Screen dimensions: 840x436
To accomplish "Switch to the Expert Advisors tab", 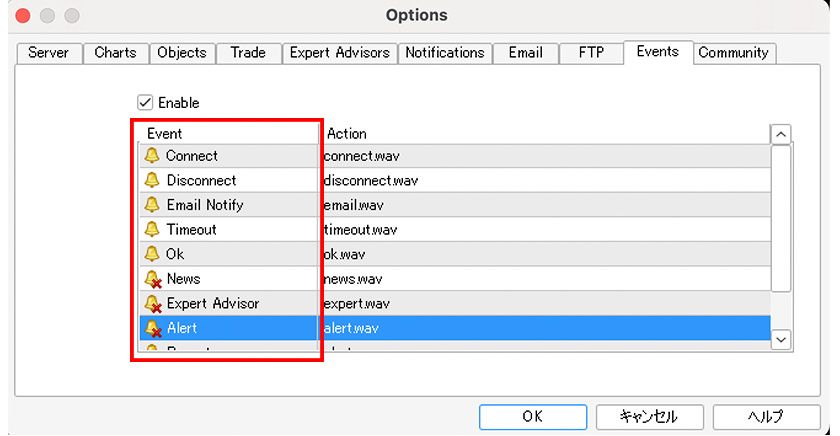I will [339, 53].
